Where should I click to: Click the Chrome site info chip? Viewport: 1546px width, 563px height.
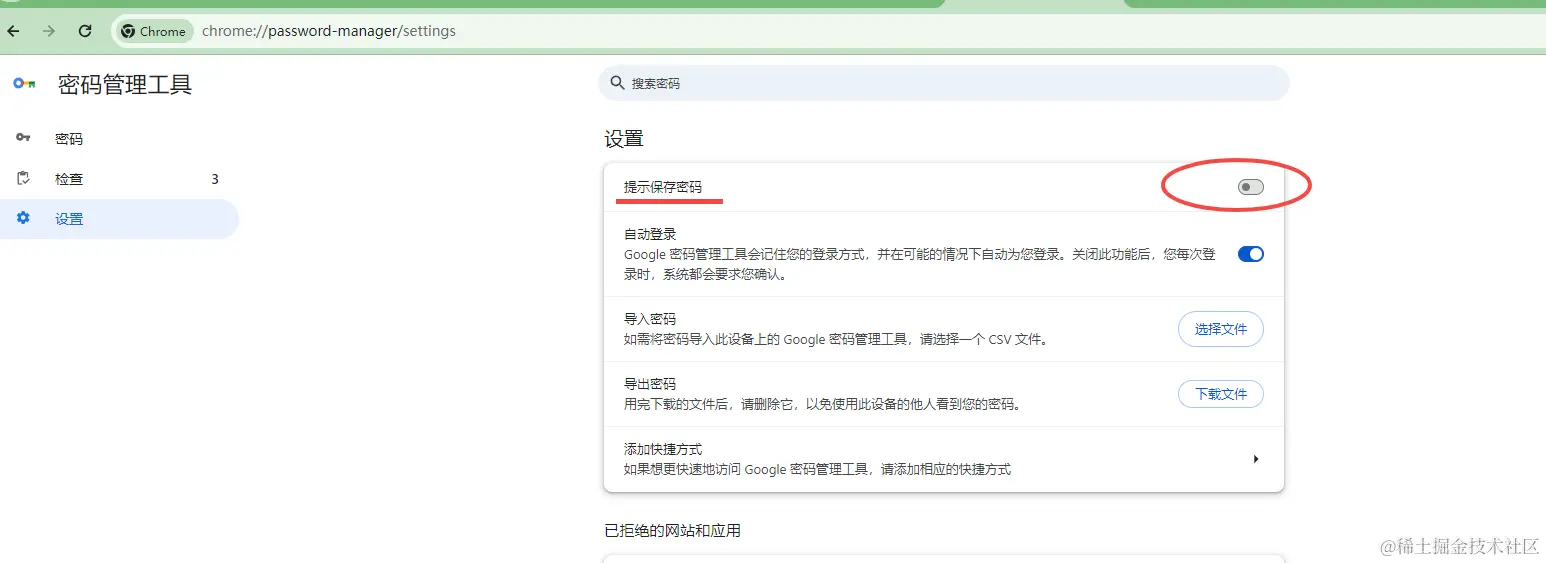coord(153,31)
